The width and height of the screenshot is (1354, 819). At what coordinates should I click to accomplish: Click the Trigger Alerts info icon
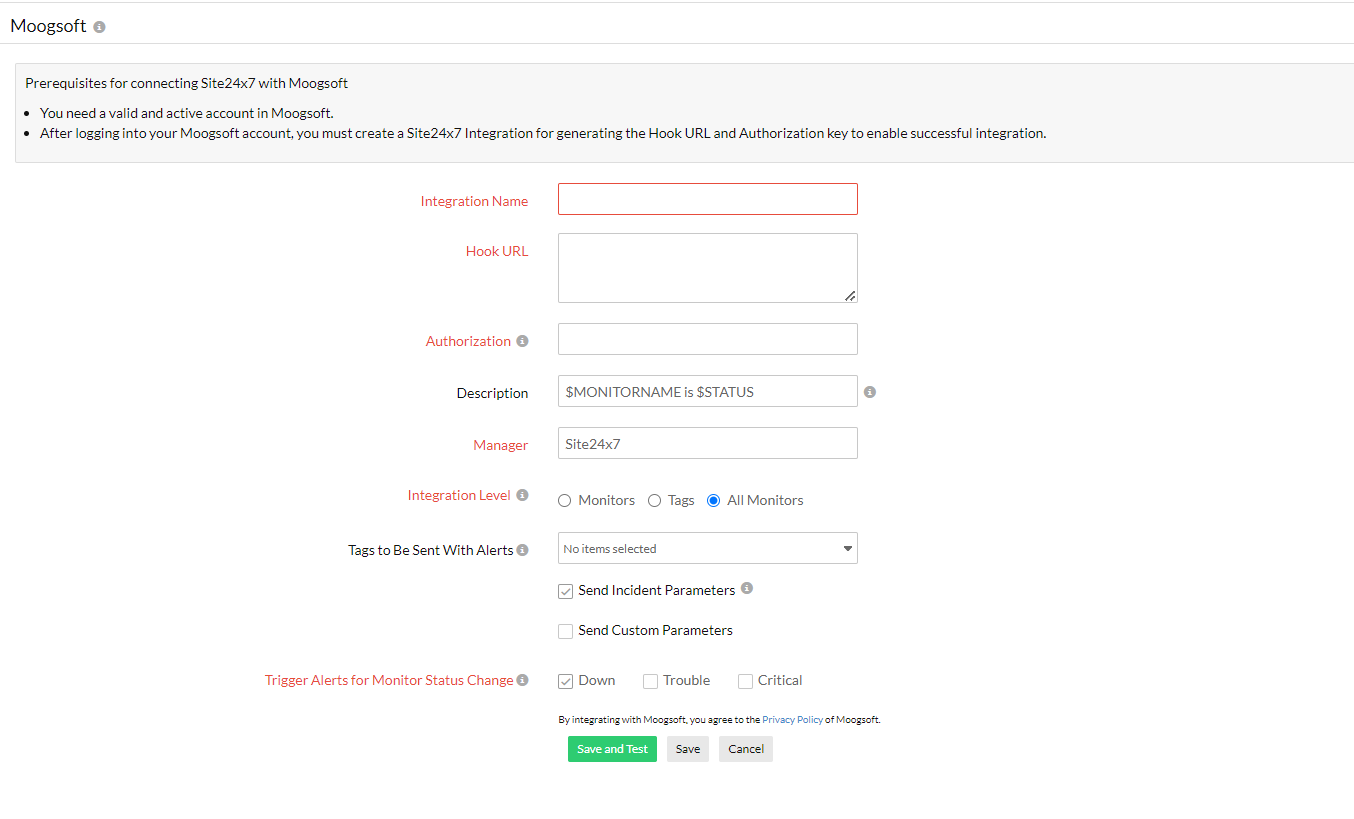[x=522, y=680]
